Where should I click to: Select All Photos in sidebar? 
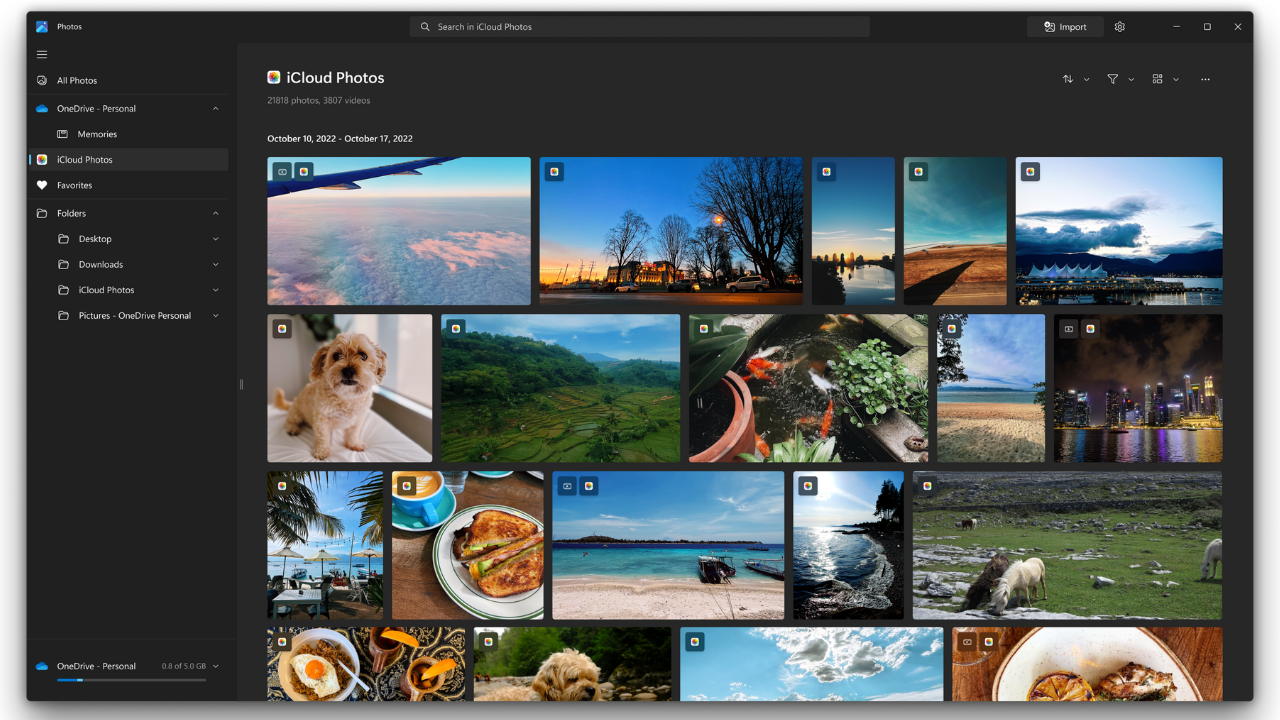[128, 80]
